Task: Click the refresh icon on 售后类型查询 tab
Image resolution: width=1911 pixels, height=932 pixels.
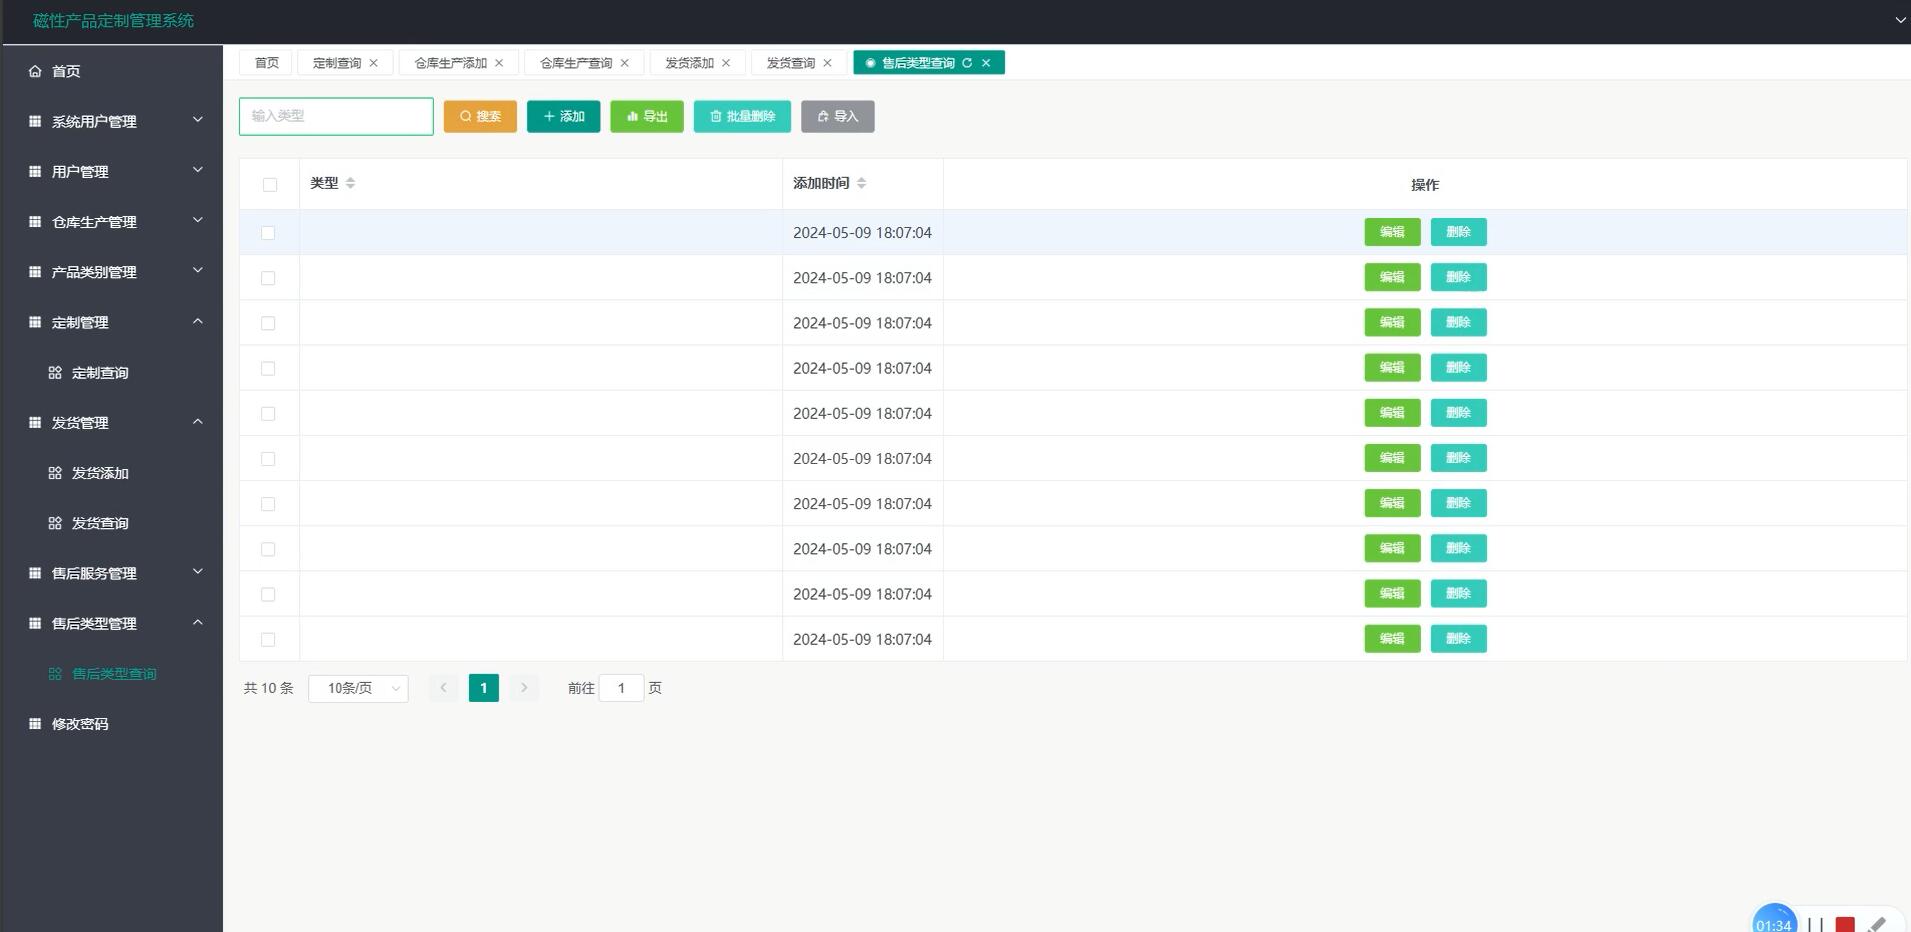Action: 967,63
